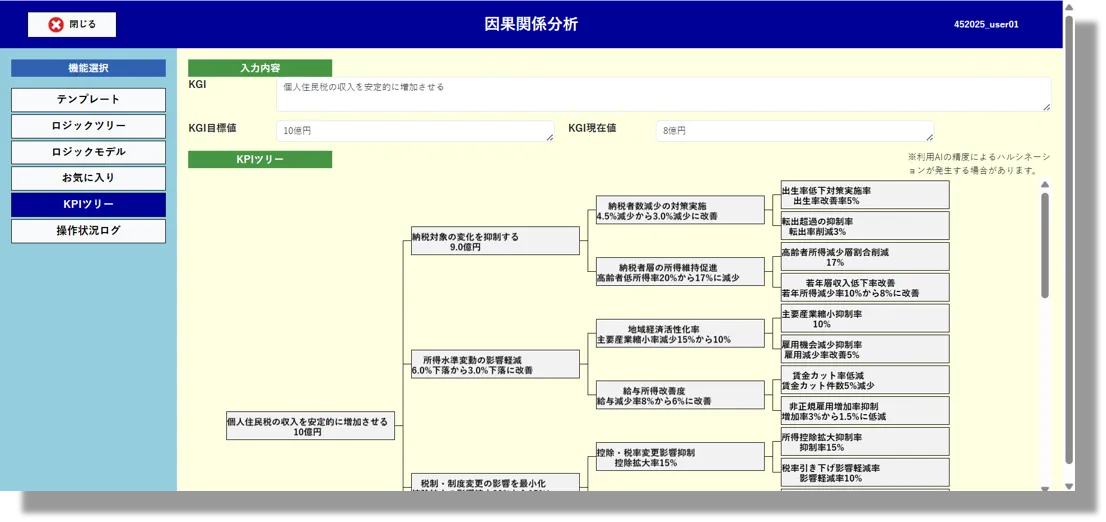Click the 出生率低下対策実施率 leaf node
This screenshot has height=522, width=1106.
864,195
